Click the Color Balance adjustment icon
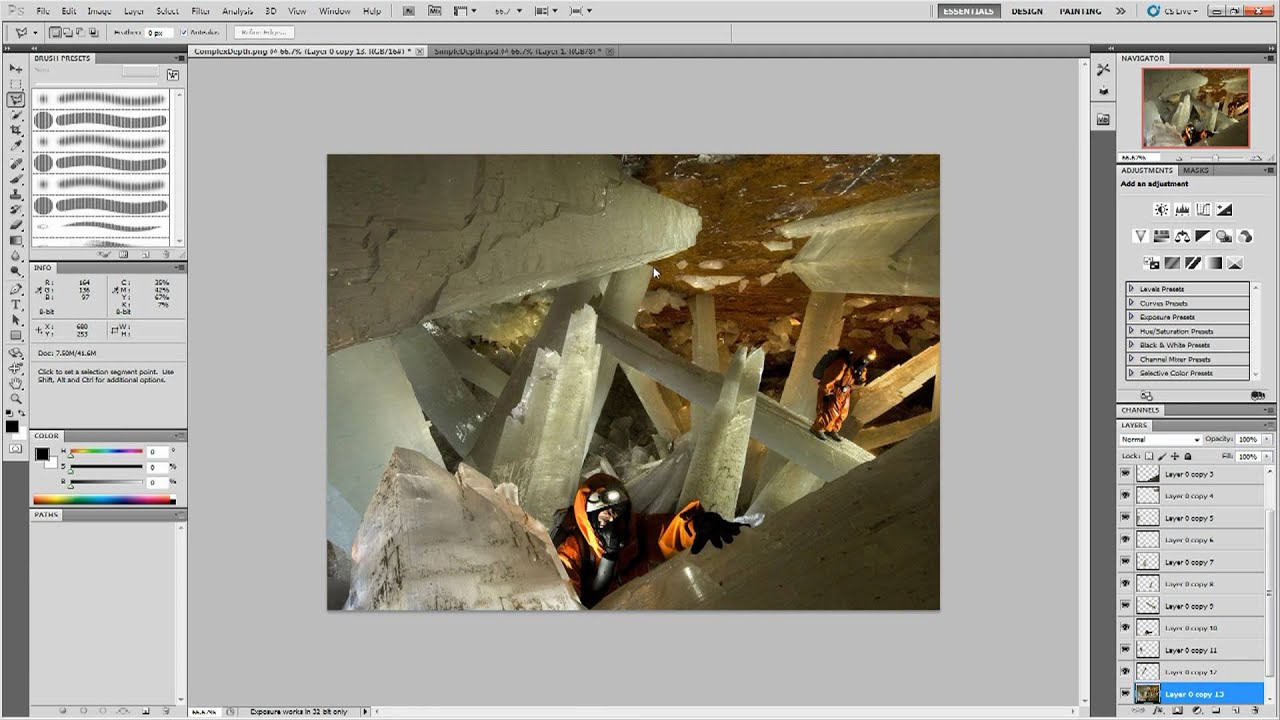 [x=1182, y=237]
